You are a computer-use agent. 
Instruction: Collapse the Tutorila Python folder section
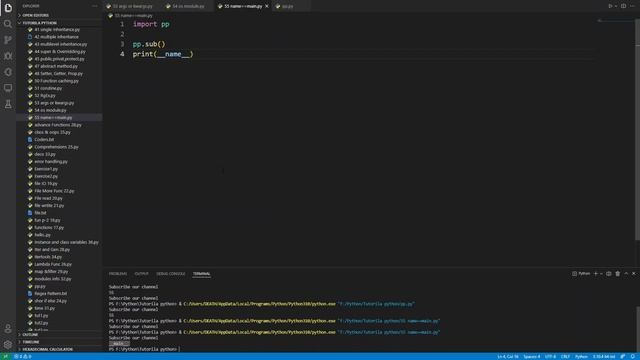(x=59, y=23)
